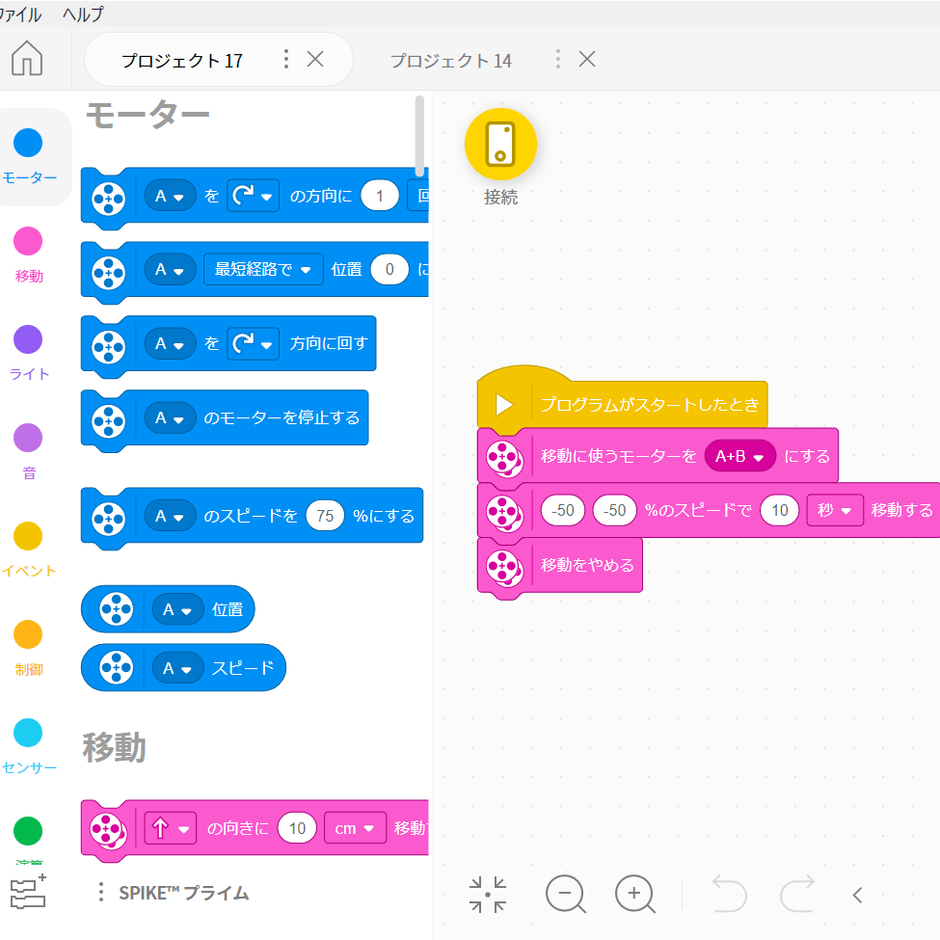940x940 pixels.
Task: Zoom out the workspace with the minus magnifier
Action: coord(565,894)
